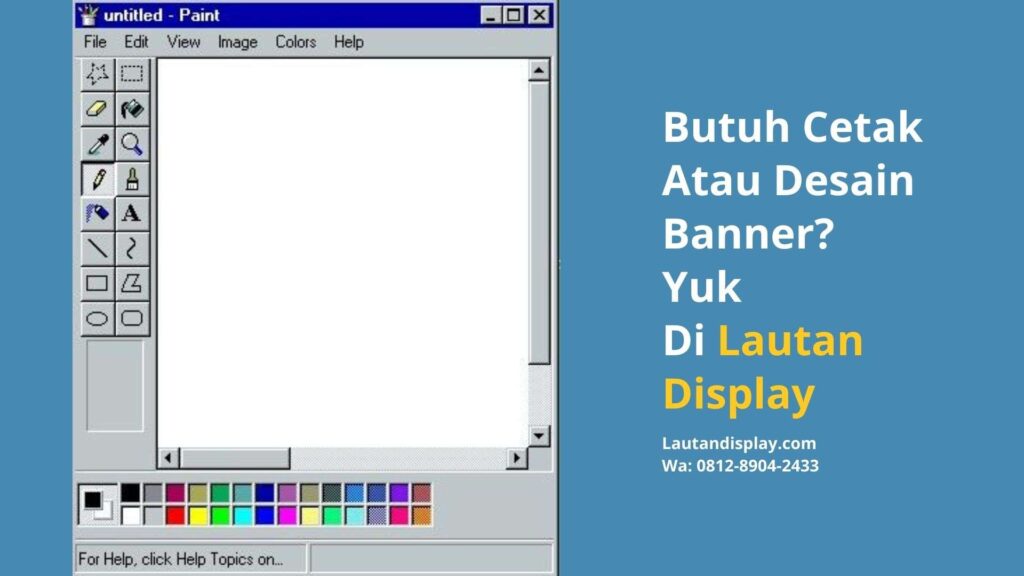Close the Paint window

pyautogui.click(x=539, y=15)
